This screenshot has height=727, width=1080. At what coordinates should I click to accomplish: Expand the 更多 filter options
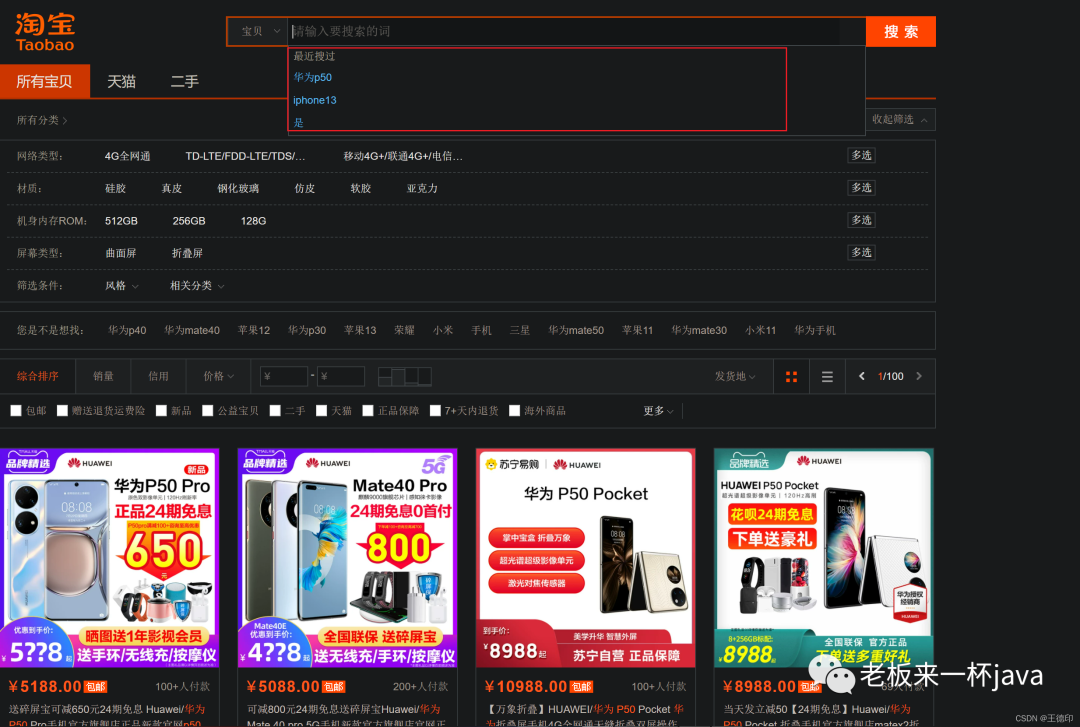pos(658,411)
